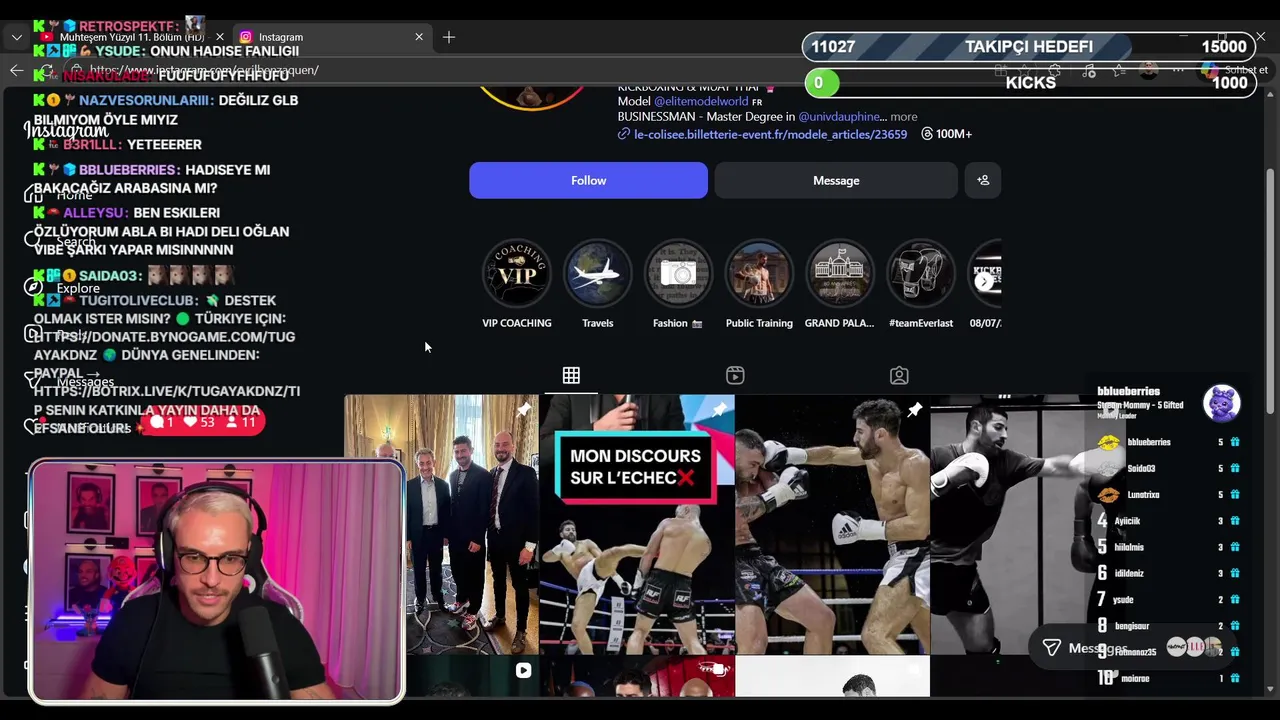Image resolution: width=1280 pixels, height=720 pixels.
Task: Open browser settings three-dots menu
Action: [1178, 71]
